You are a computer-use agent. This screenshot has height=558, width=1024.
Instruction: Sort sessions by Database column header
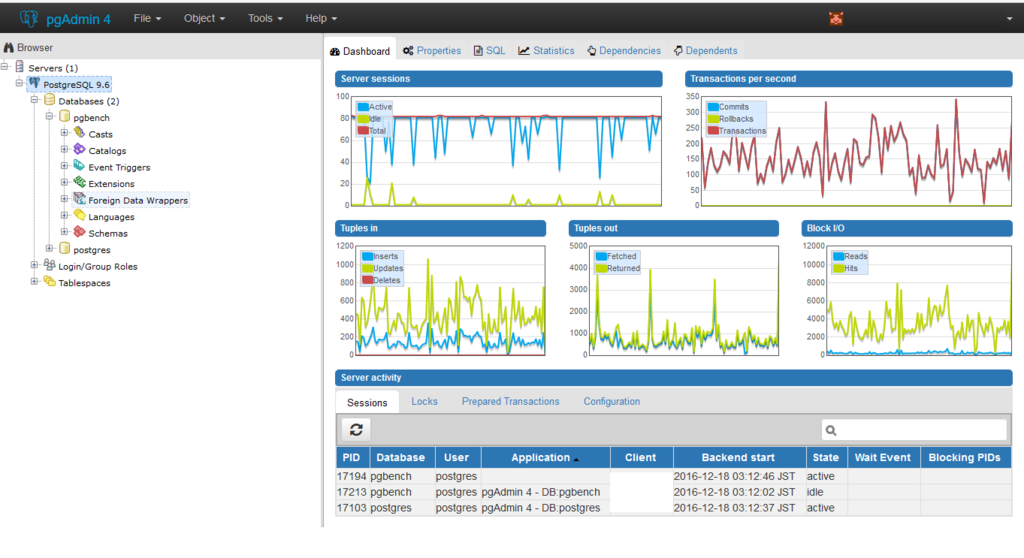(x=400, y=457)
